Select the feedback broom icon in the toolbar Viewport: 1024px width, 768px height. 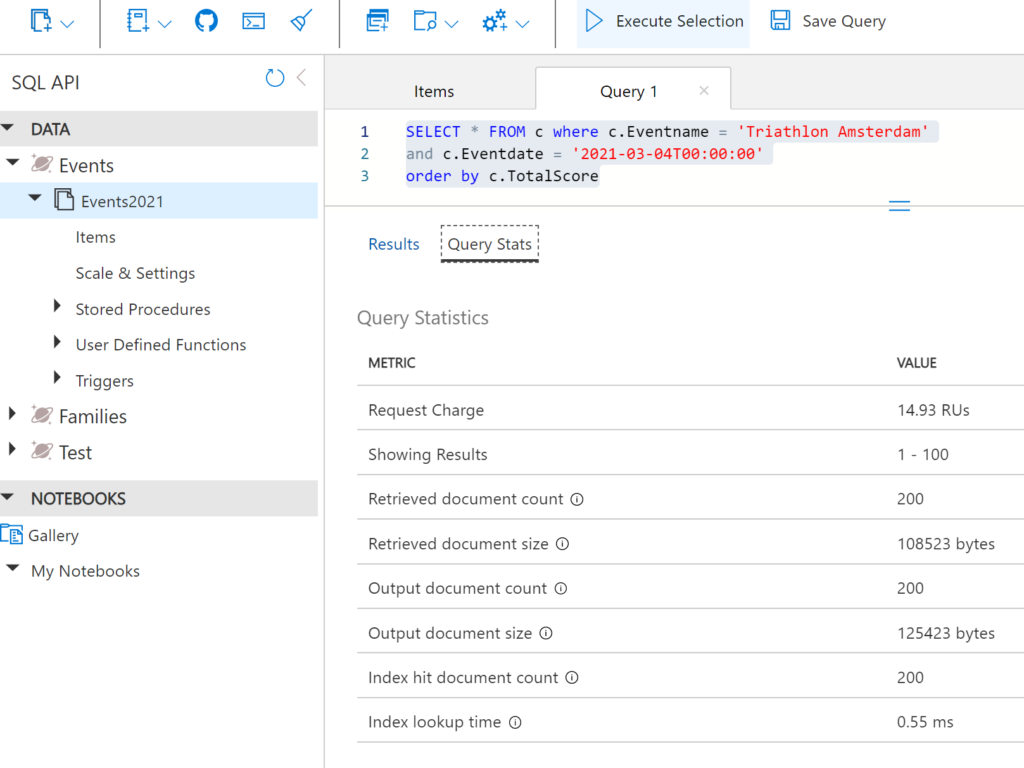(300, 21)
